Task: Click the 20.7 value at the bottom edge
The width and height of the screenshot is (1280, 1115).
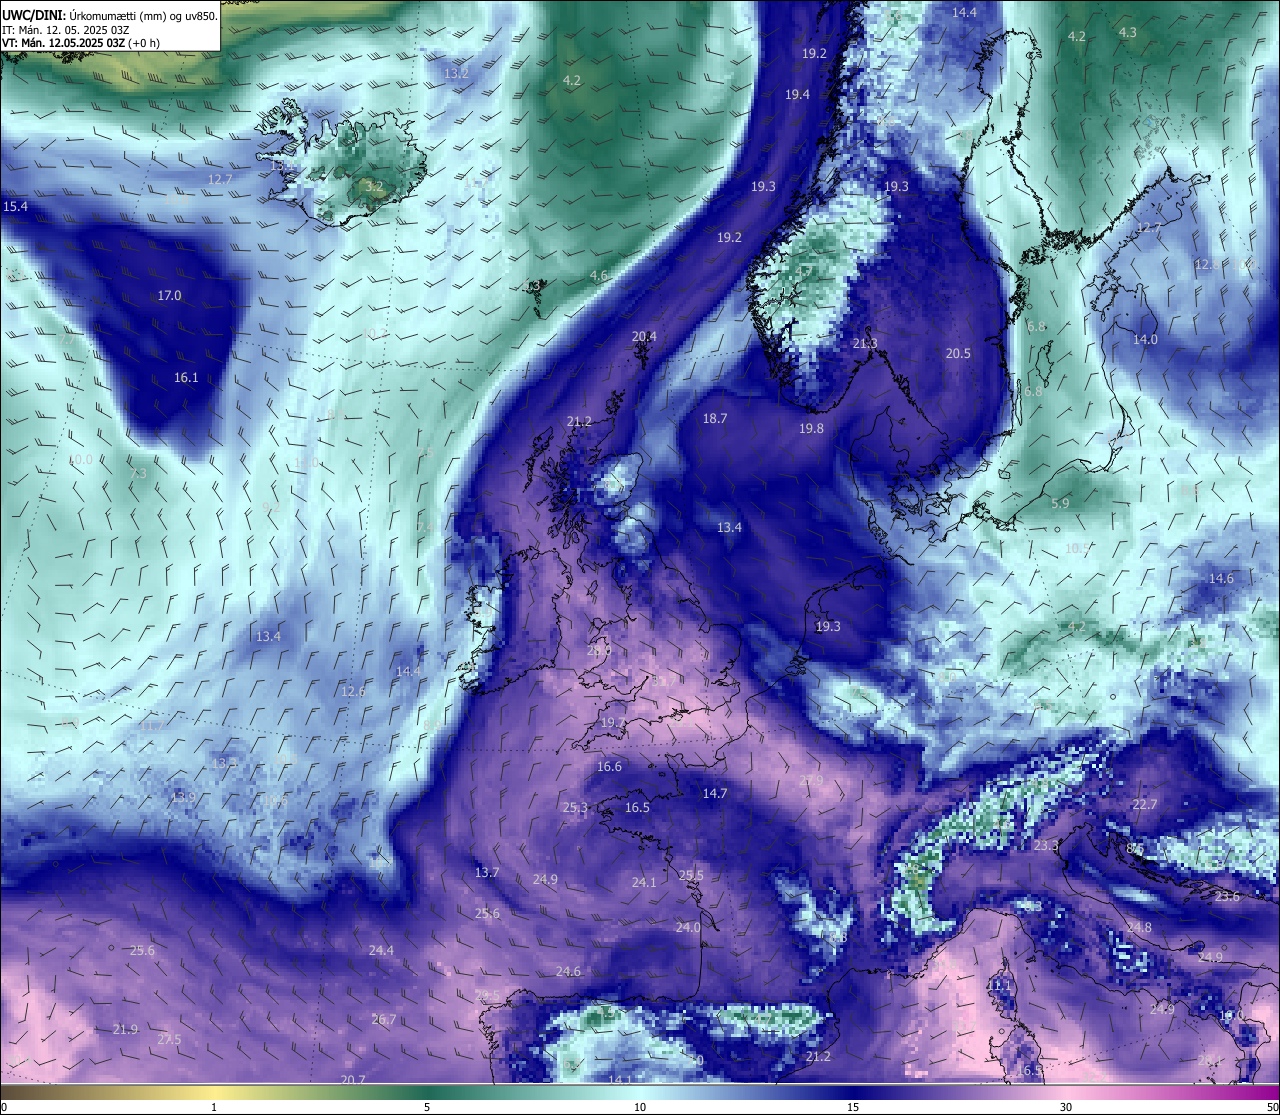Action: (353, 1079)
